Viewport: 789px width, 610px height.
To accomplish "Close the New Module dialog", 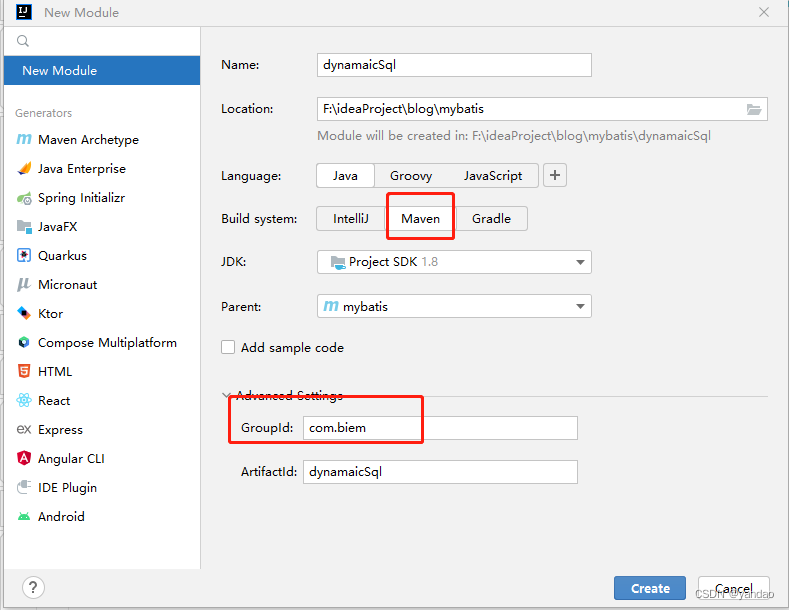I will pyautogui.click(x=764, y=12).
